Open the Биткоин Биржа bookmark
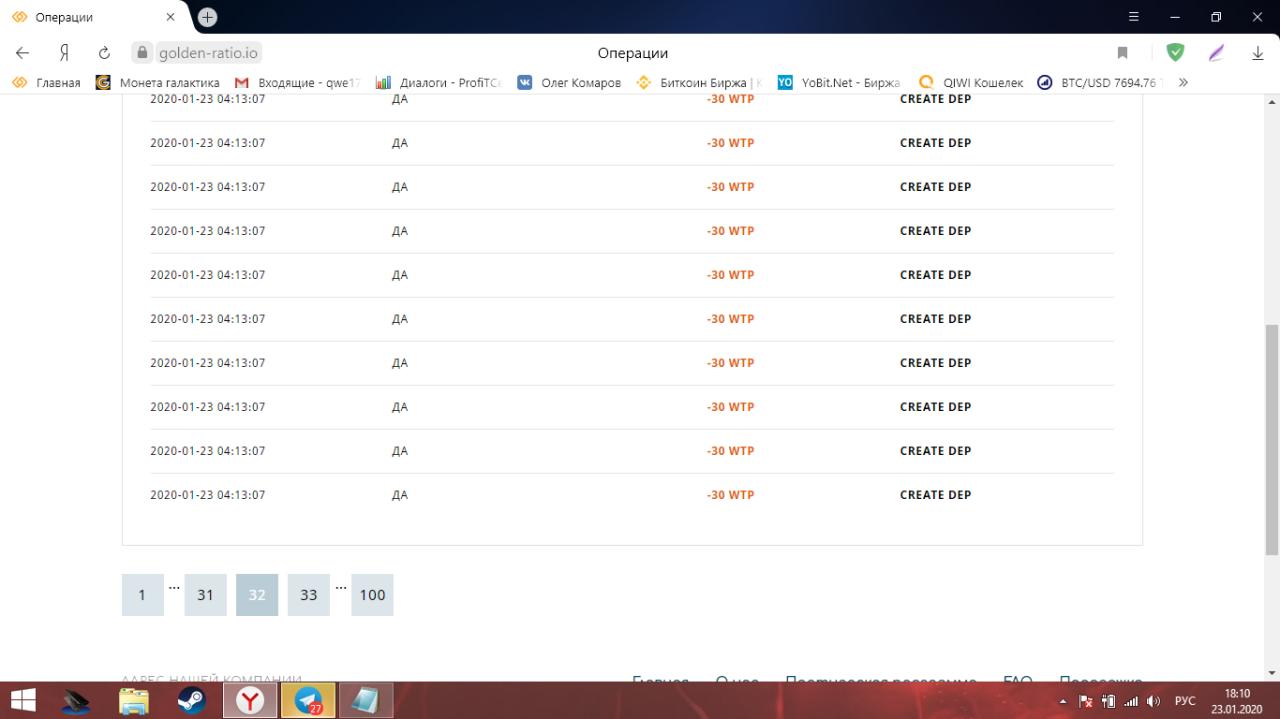Image resolution: width=1280 pixels, height=719 pixels. pos(699,83)
